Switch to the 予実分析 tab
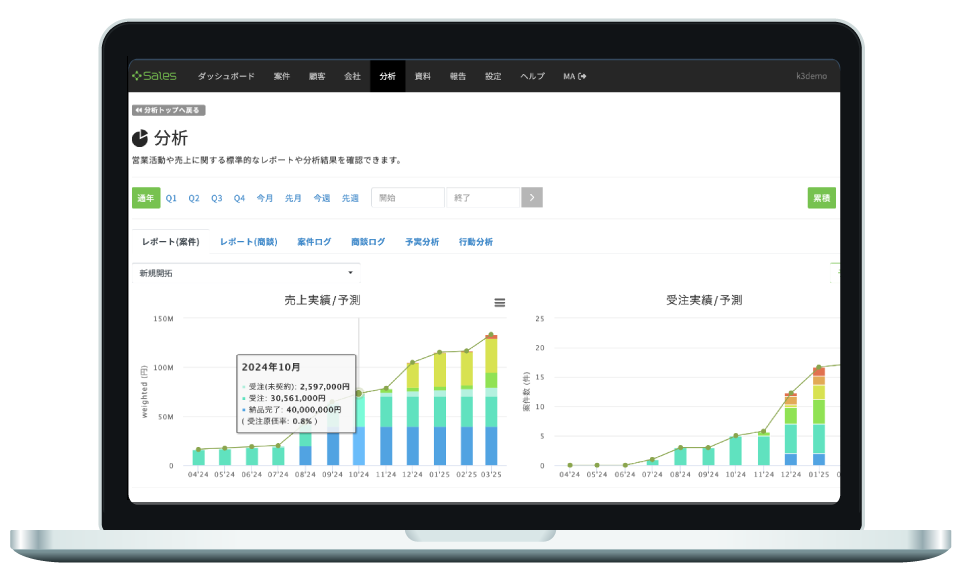960x576 pixels. (421, 242)
